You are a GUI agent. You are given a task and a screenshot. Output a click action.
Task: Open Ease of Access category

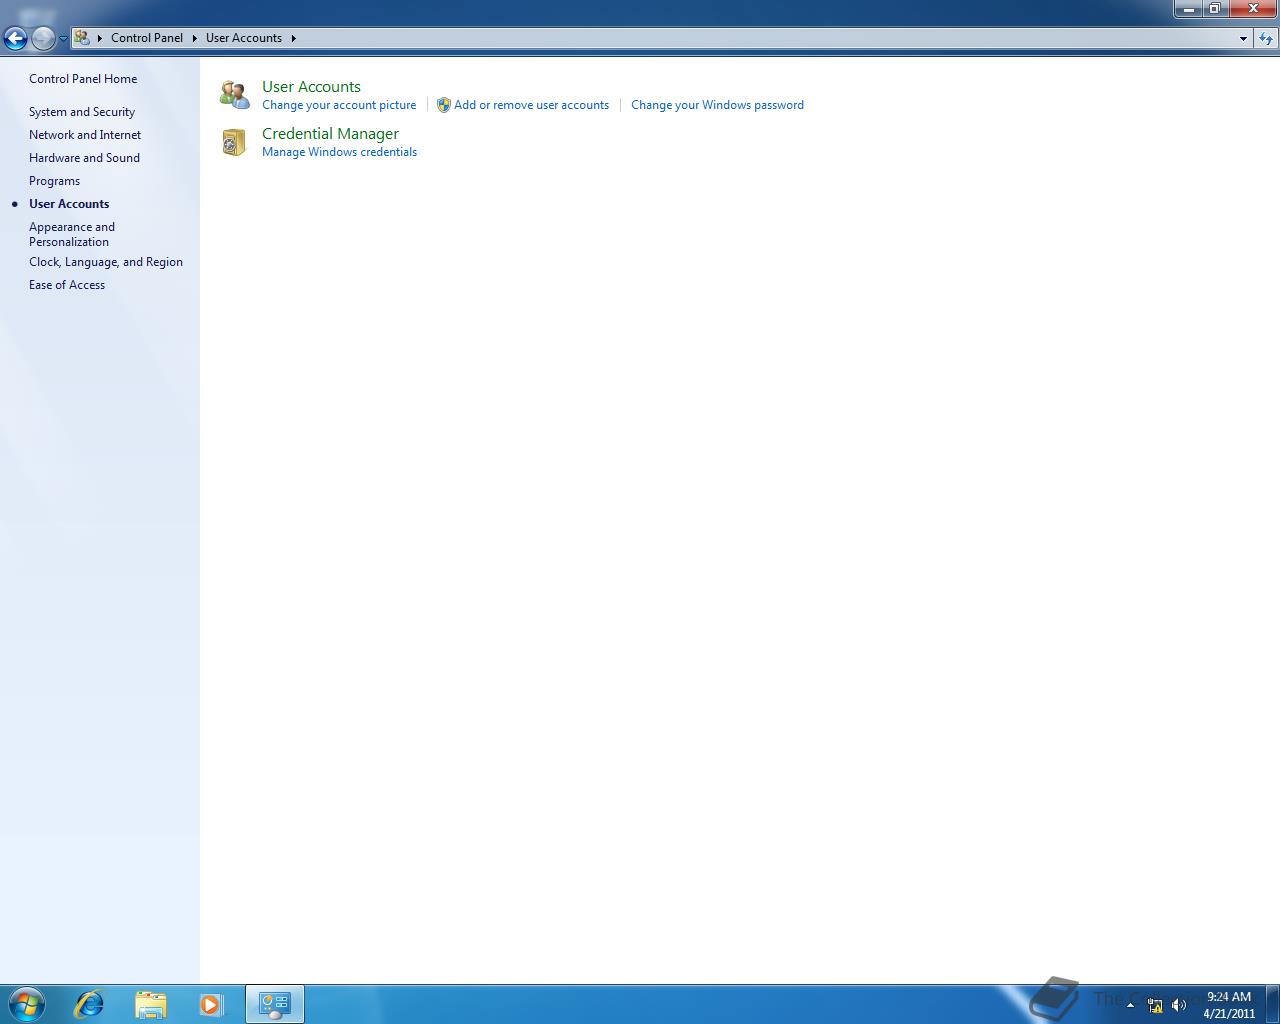[67, 285]
